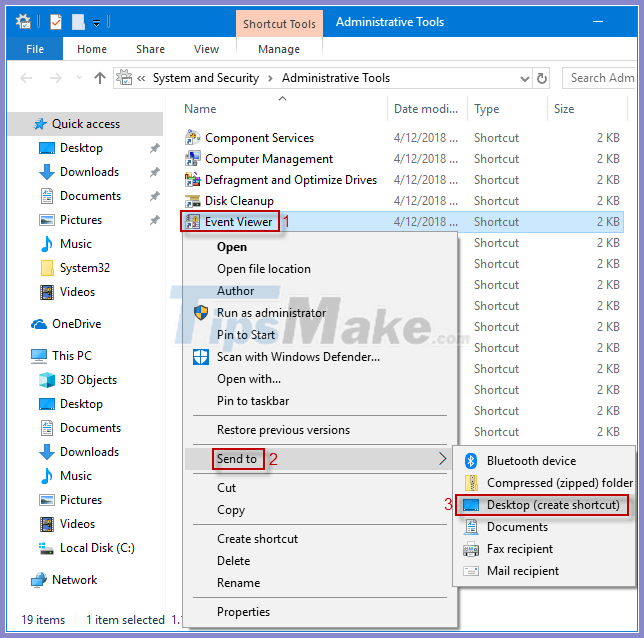The width and height of the screenshot is (644, 638).
Task: Refresh the Administrative Tools folder
Action: click(x=542, y=78)
